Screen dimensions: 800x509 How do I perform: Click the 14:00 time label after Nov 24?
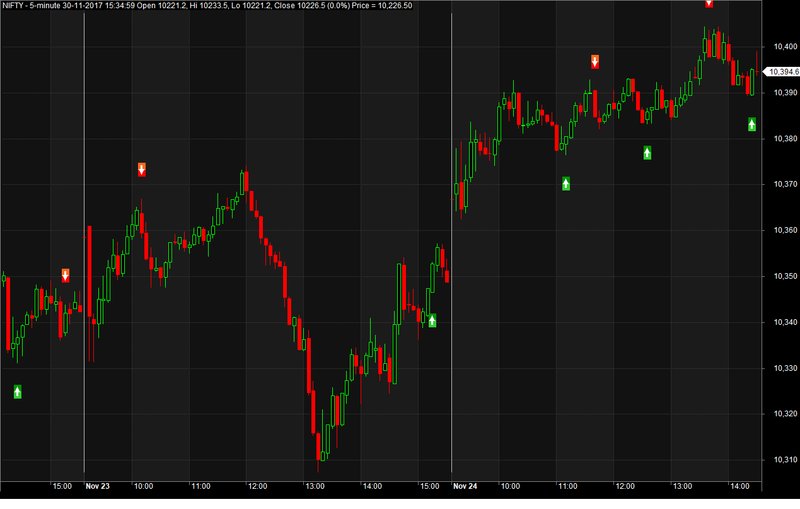[x=740, y=487]
